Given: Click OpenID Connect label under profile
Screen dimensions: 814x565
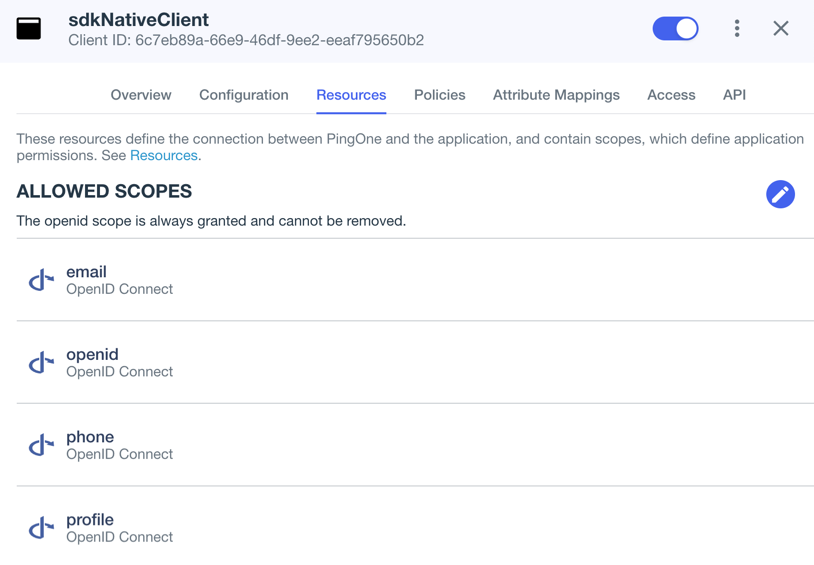Looking at the screenshot, I should 119,537.
